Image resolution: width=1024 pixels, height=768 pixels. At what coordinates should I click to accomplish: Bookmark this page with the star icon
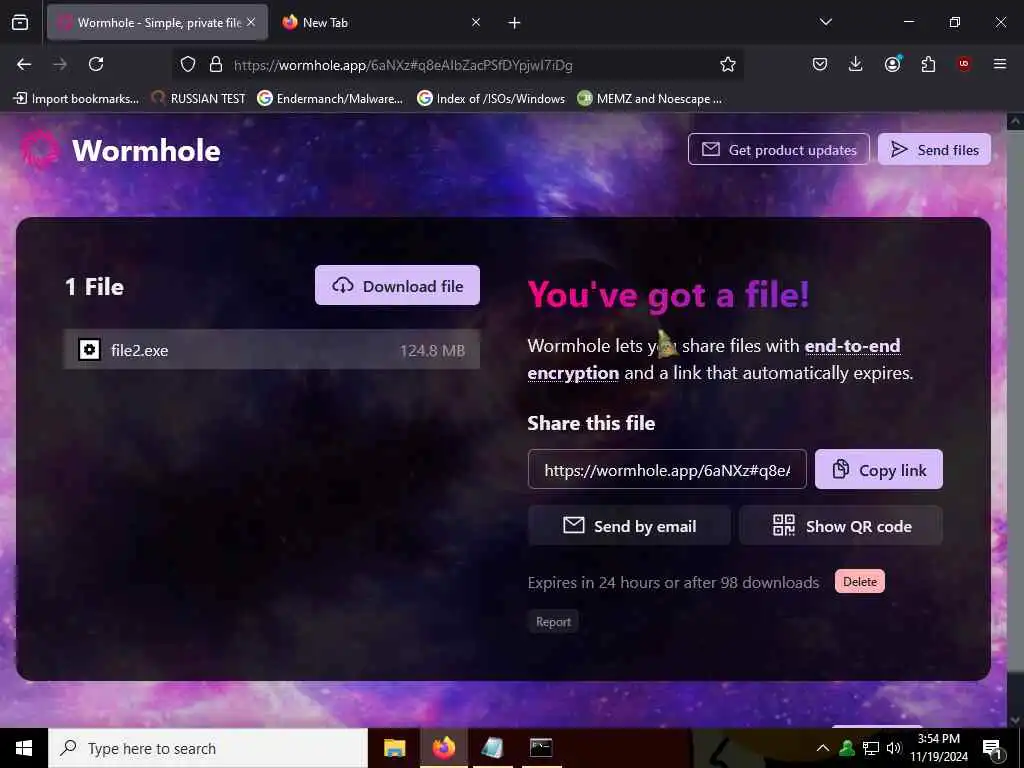(728, 64)
